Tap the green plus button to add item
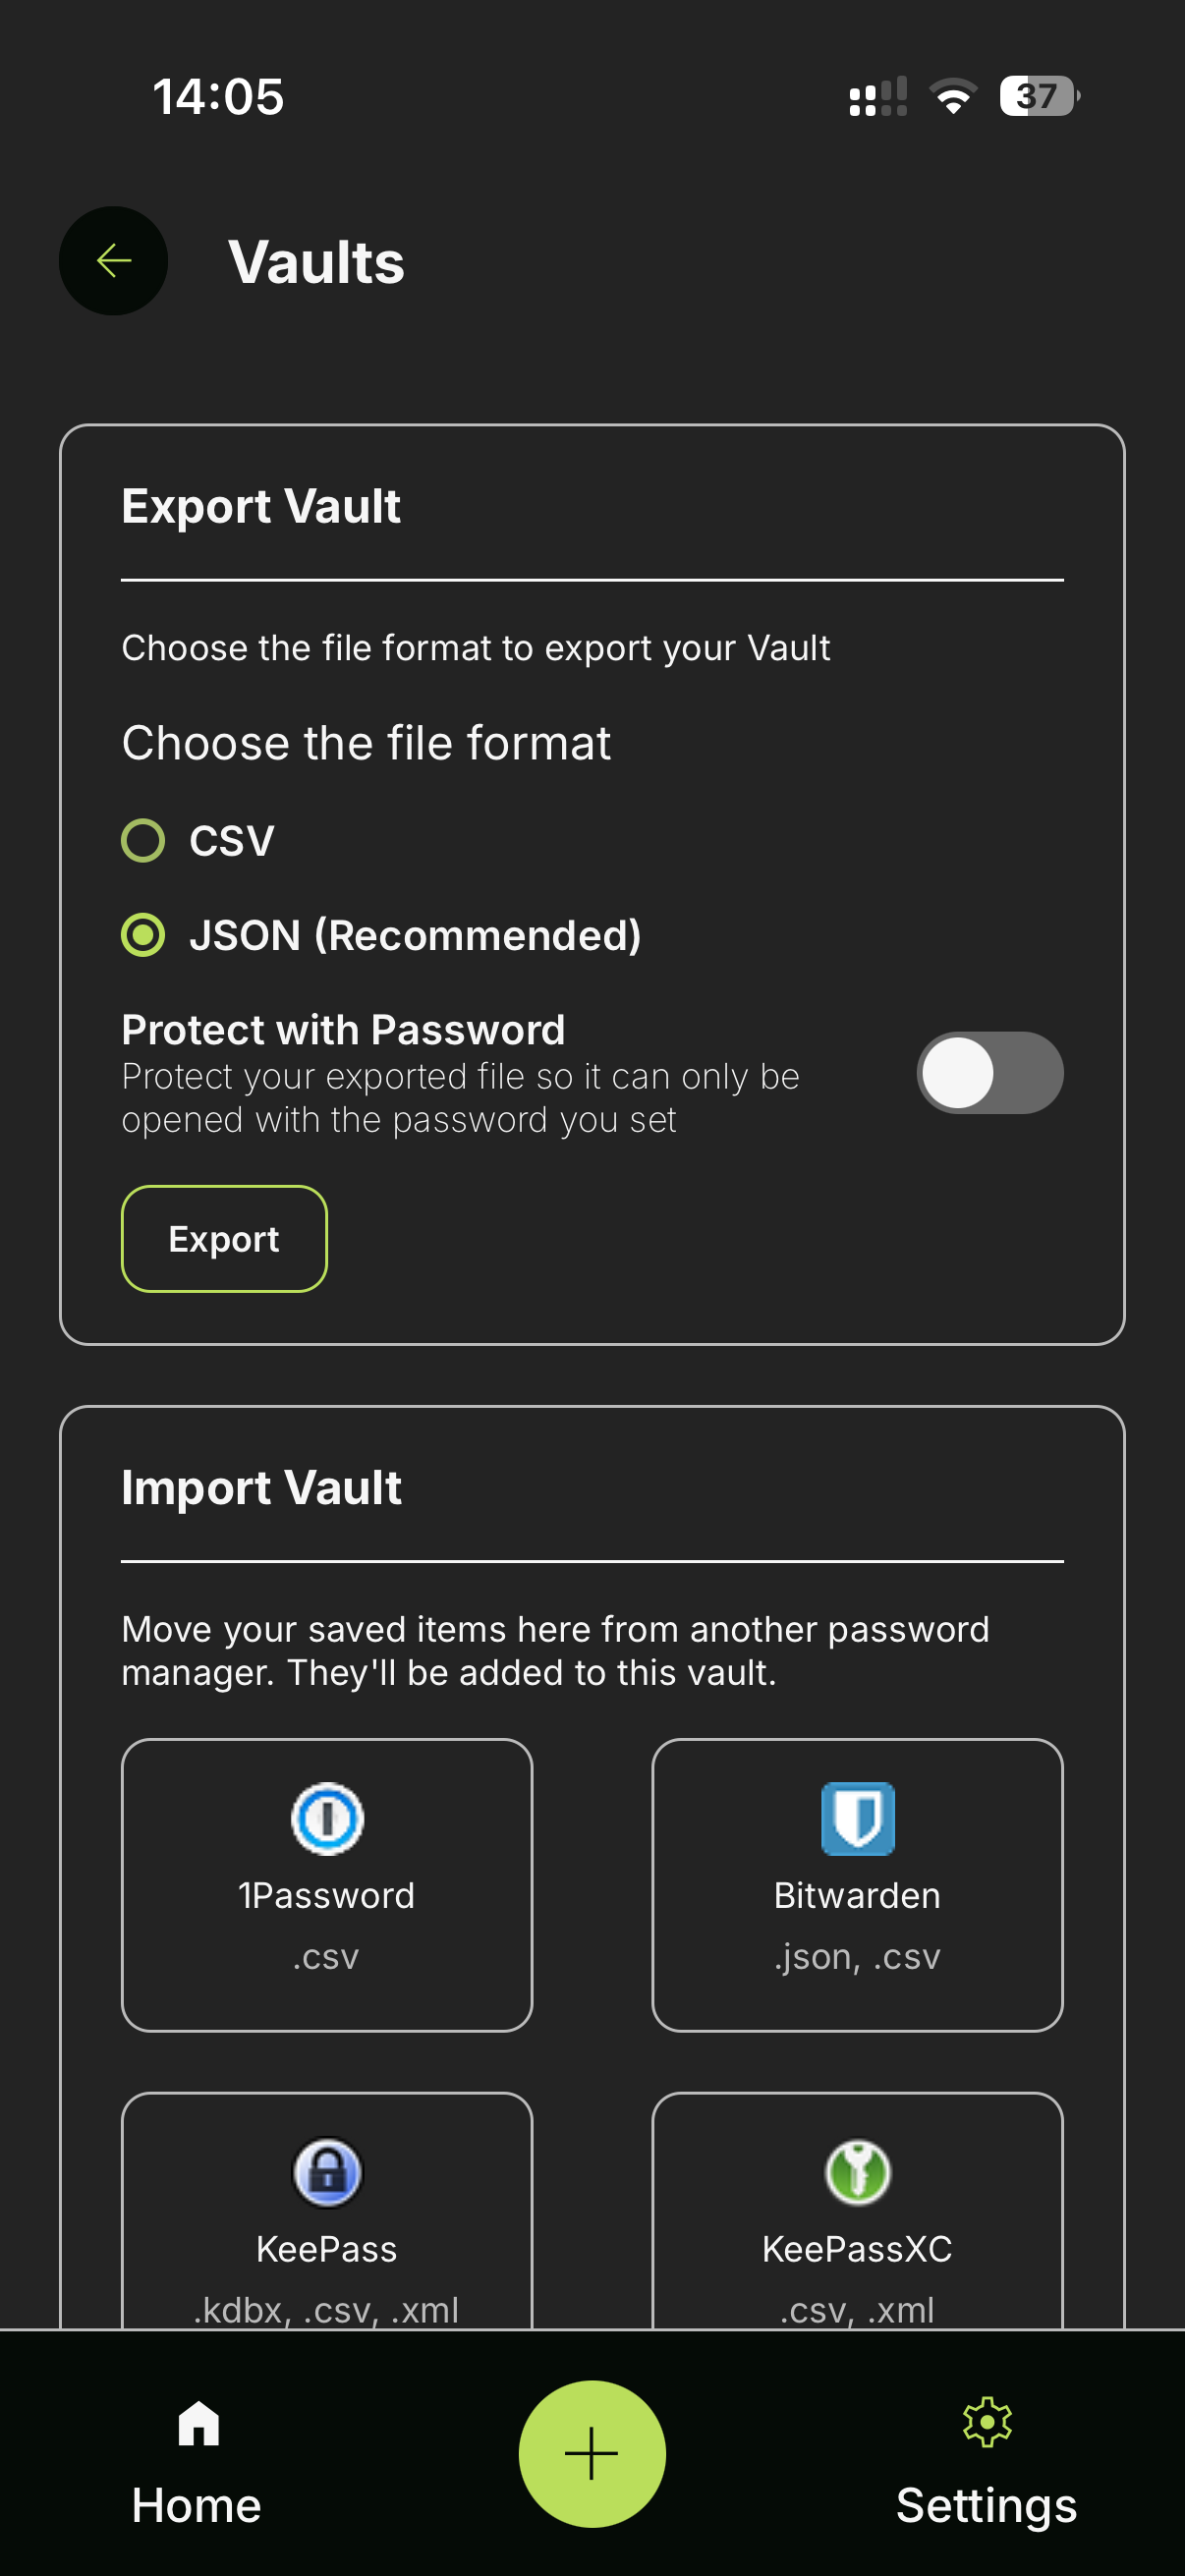The image size is (1185, 2576). click(x=592, y=2452)
